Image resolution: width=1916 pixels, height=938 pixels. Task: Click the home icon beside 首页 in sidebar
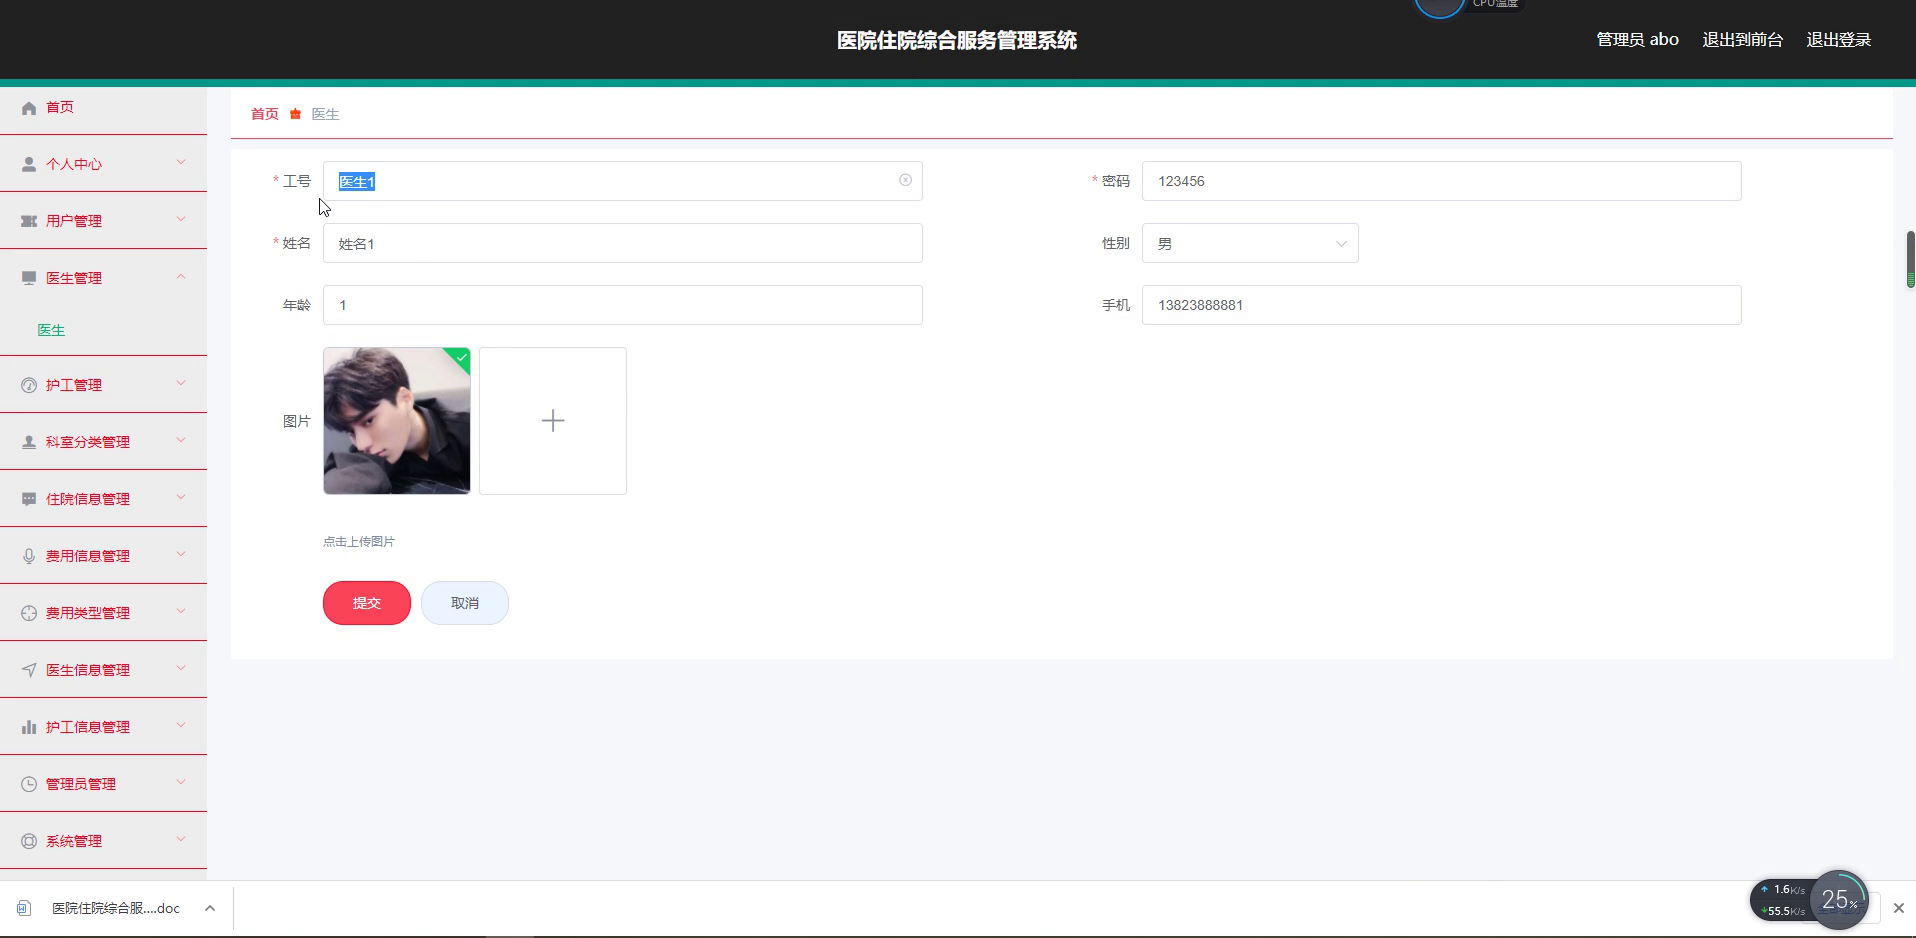[29, 108]
